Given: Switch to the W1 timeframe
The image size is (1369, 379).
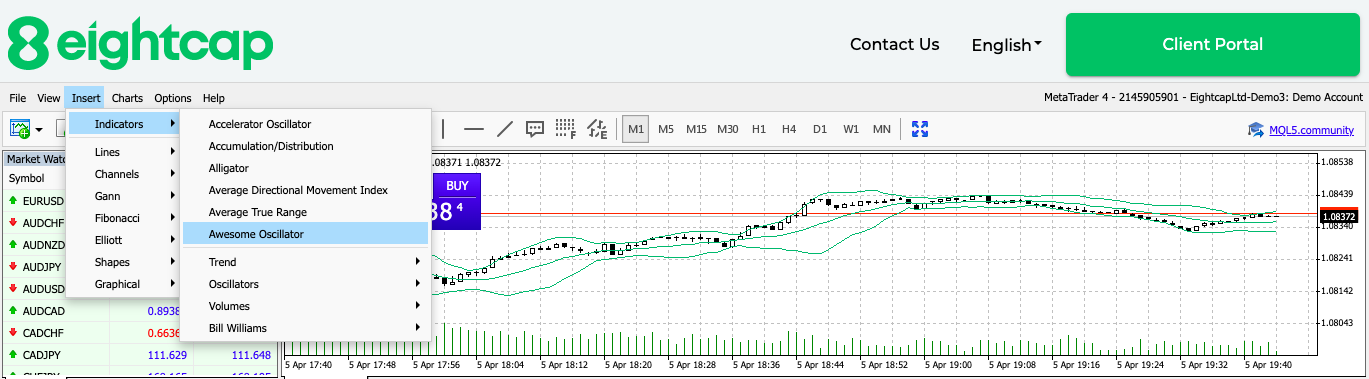Looking at the screenshot, I should 851,129.
